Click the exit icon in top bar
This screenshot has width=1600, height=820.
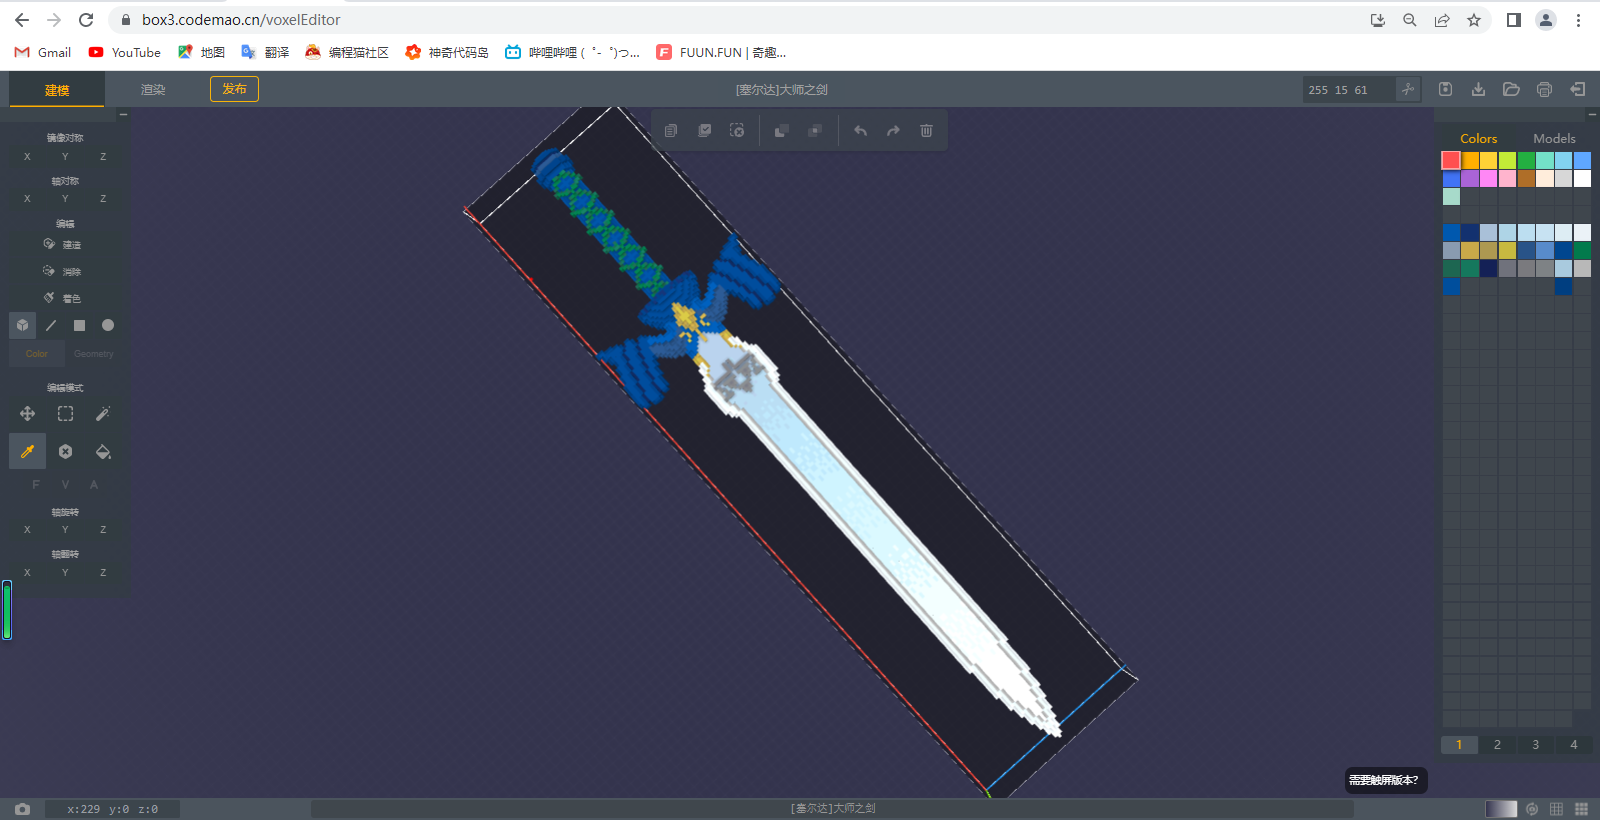[x=1577, y=89]
